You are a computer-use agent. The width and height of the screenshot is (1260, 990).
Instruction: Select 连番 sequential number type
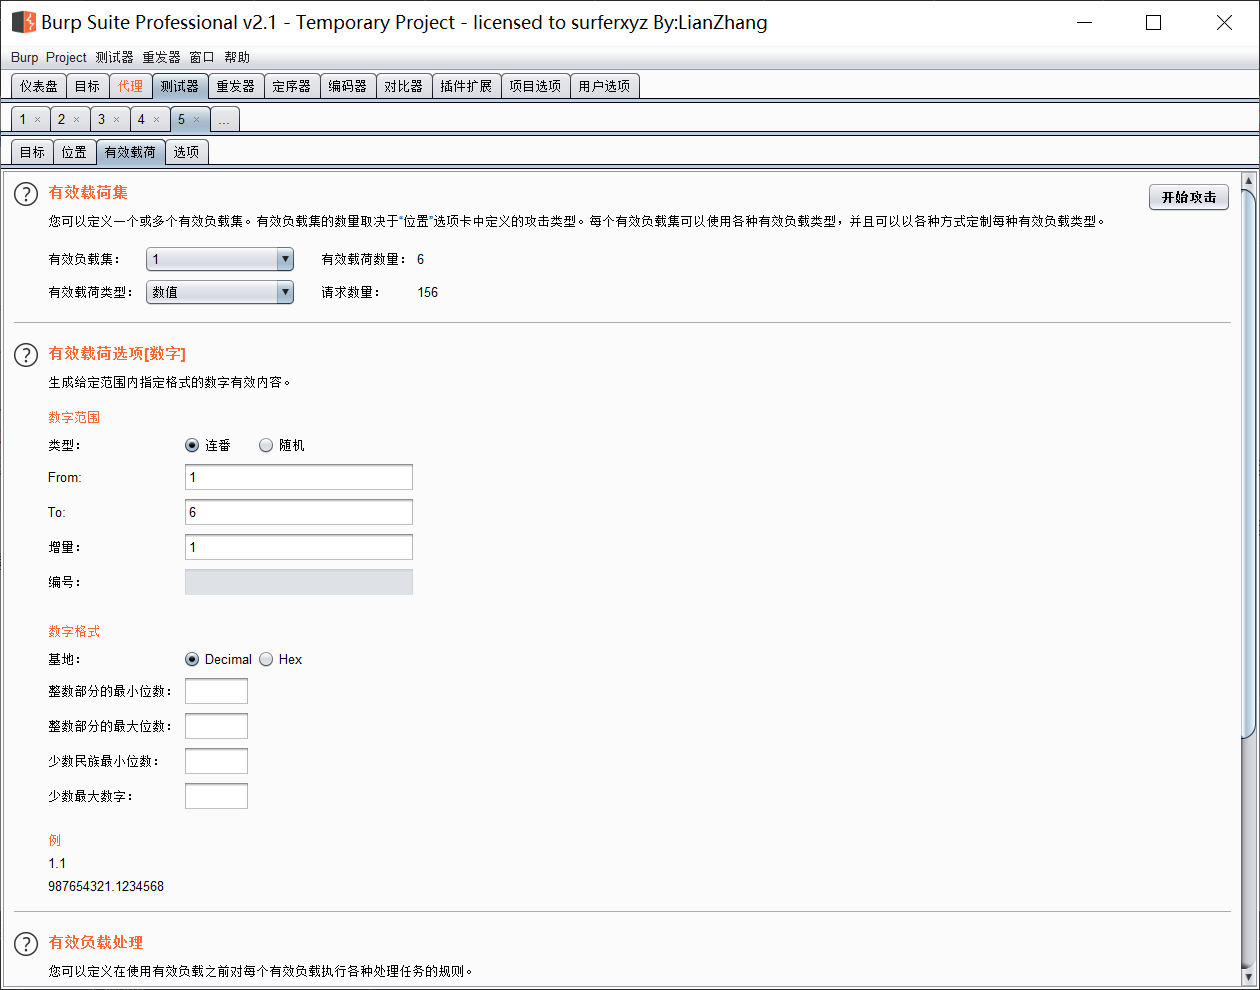(192, 445)
